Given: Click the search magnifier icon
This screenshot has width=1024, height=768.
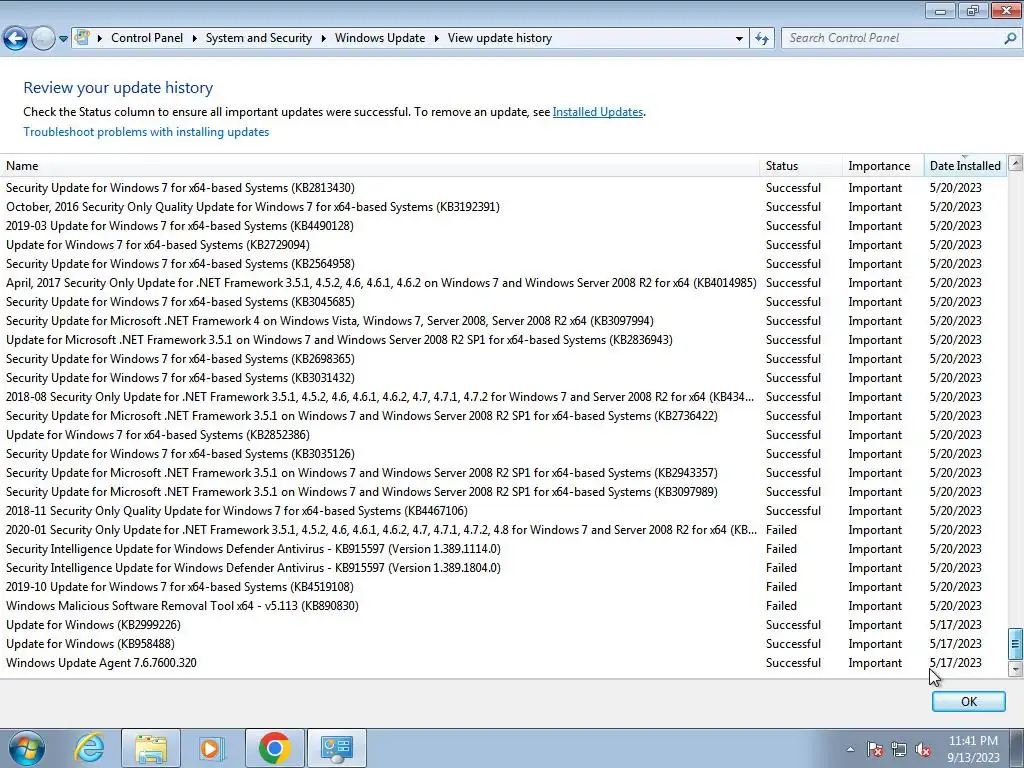Looking at the screenshot, I should 1010,38.
